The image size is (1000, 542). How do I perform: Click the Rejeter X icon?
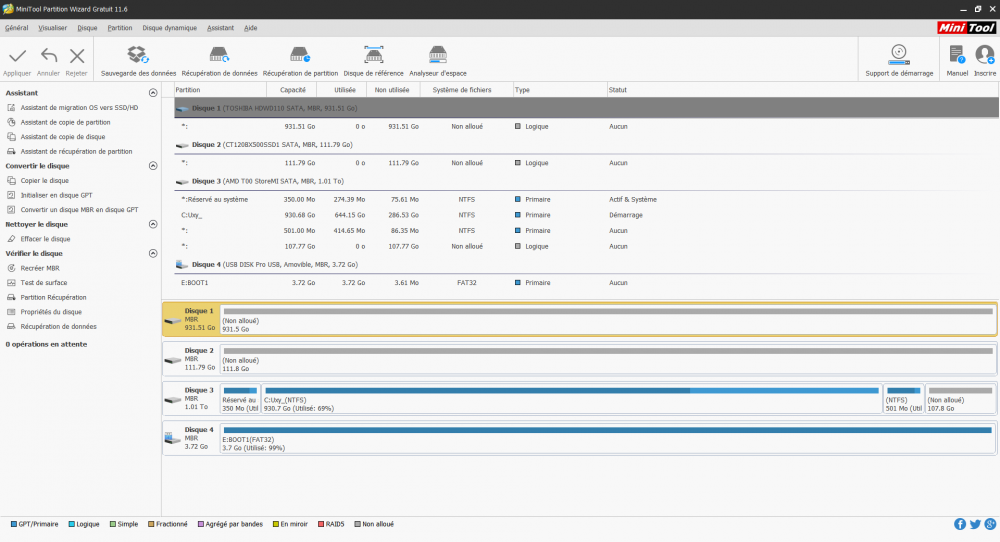pyautogui.click(x=77, y=56)
